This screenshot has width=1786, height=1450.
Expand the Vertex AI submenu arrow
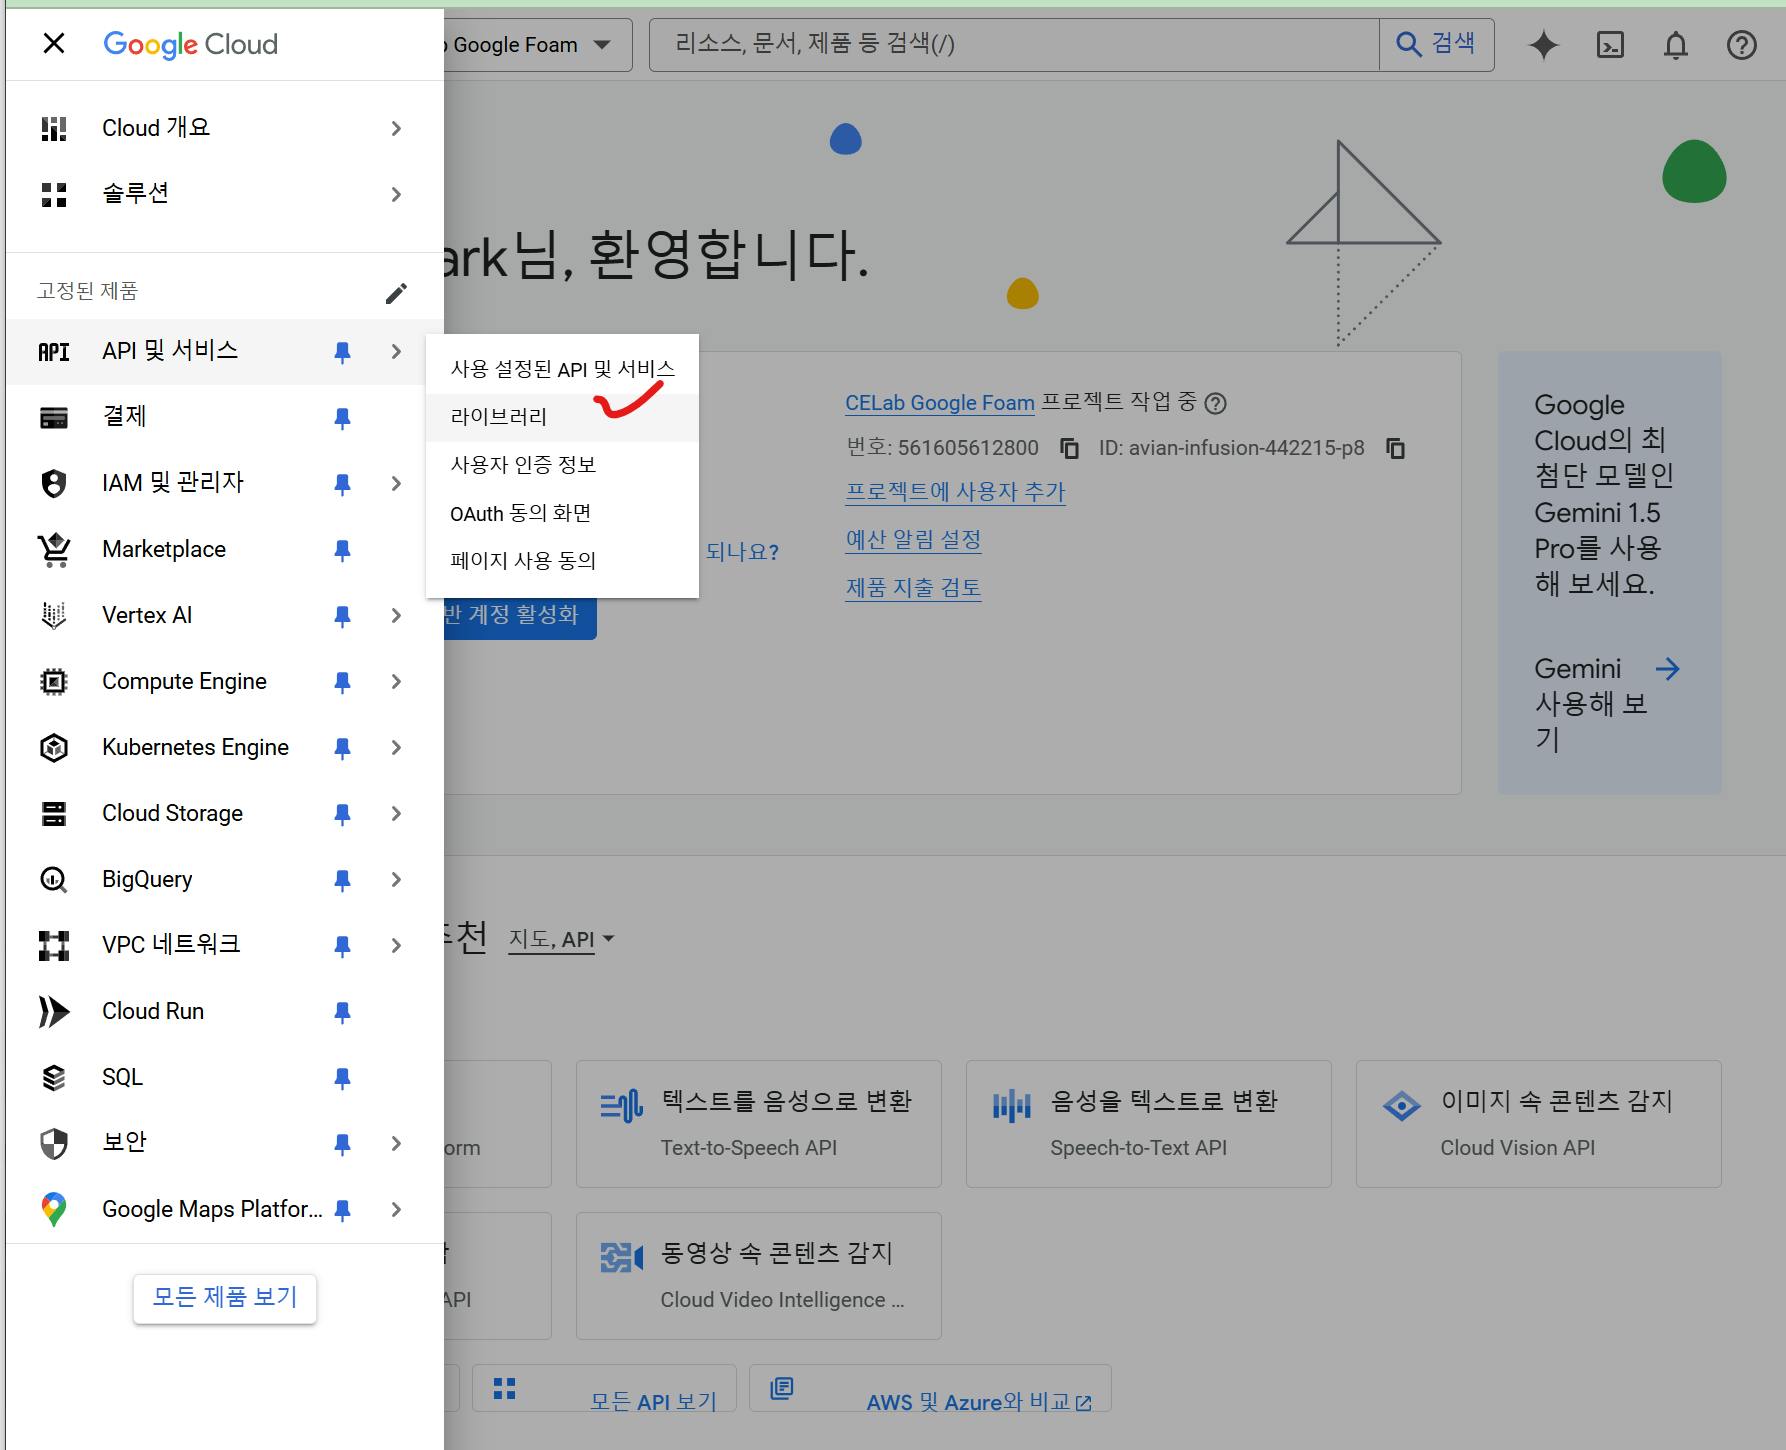(x=396, y=616)
